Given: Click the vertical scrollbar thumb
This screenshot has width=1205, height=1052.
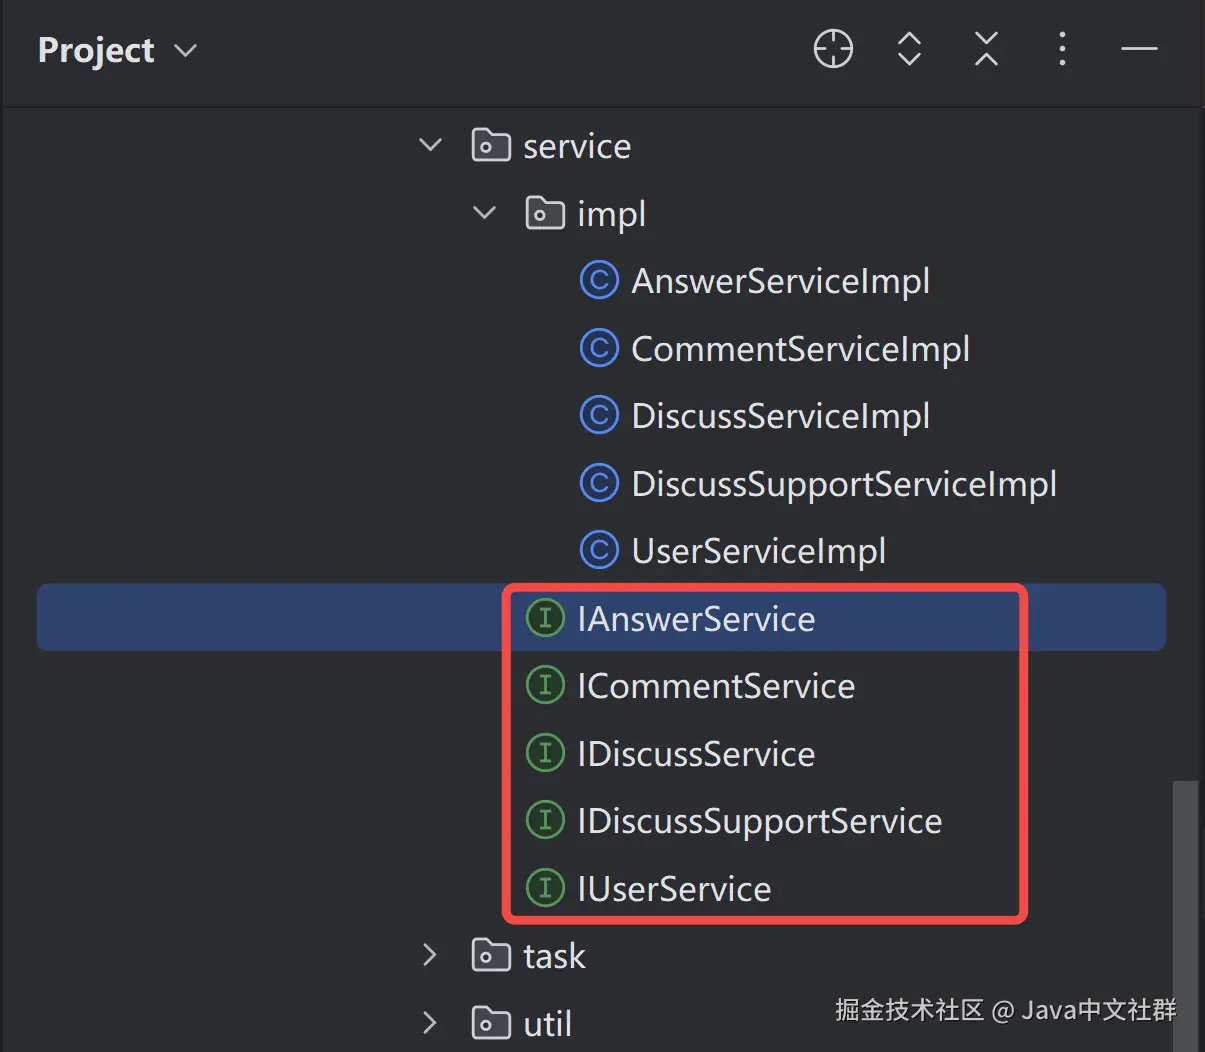Looking at the screenshot, I should (1185, 910).
